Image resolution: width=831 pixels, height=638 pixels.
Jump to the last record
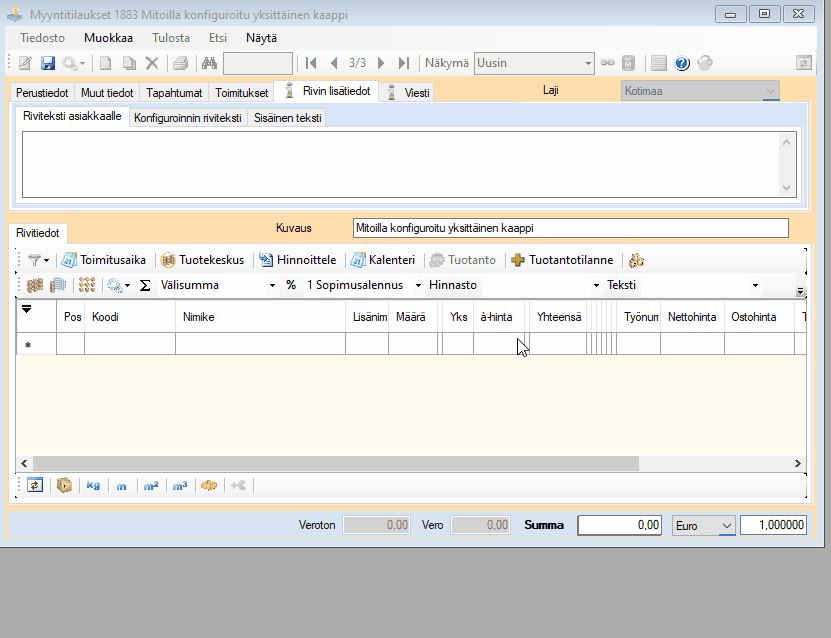[404, 64]
